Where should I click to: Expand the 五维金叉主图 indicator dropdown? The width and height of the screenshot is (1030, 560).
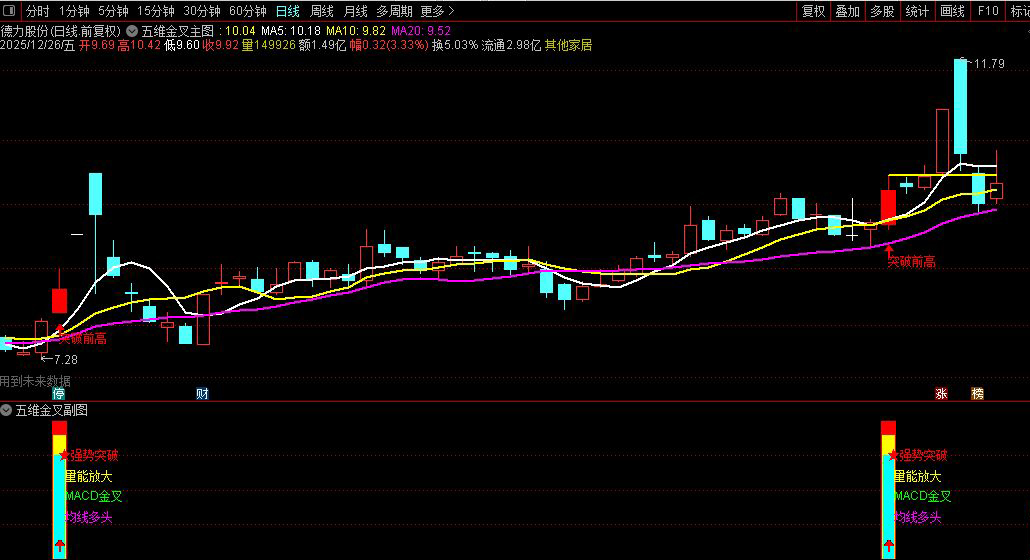[x=132, y=31]
